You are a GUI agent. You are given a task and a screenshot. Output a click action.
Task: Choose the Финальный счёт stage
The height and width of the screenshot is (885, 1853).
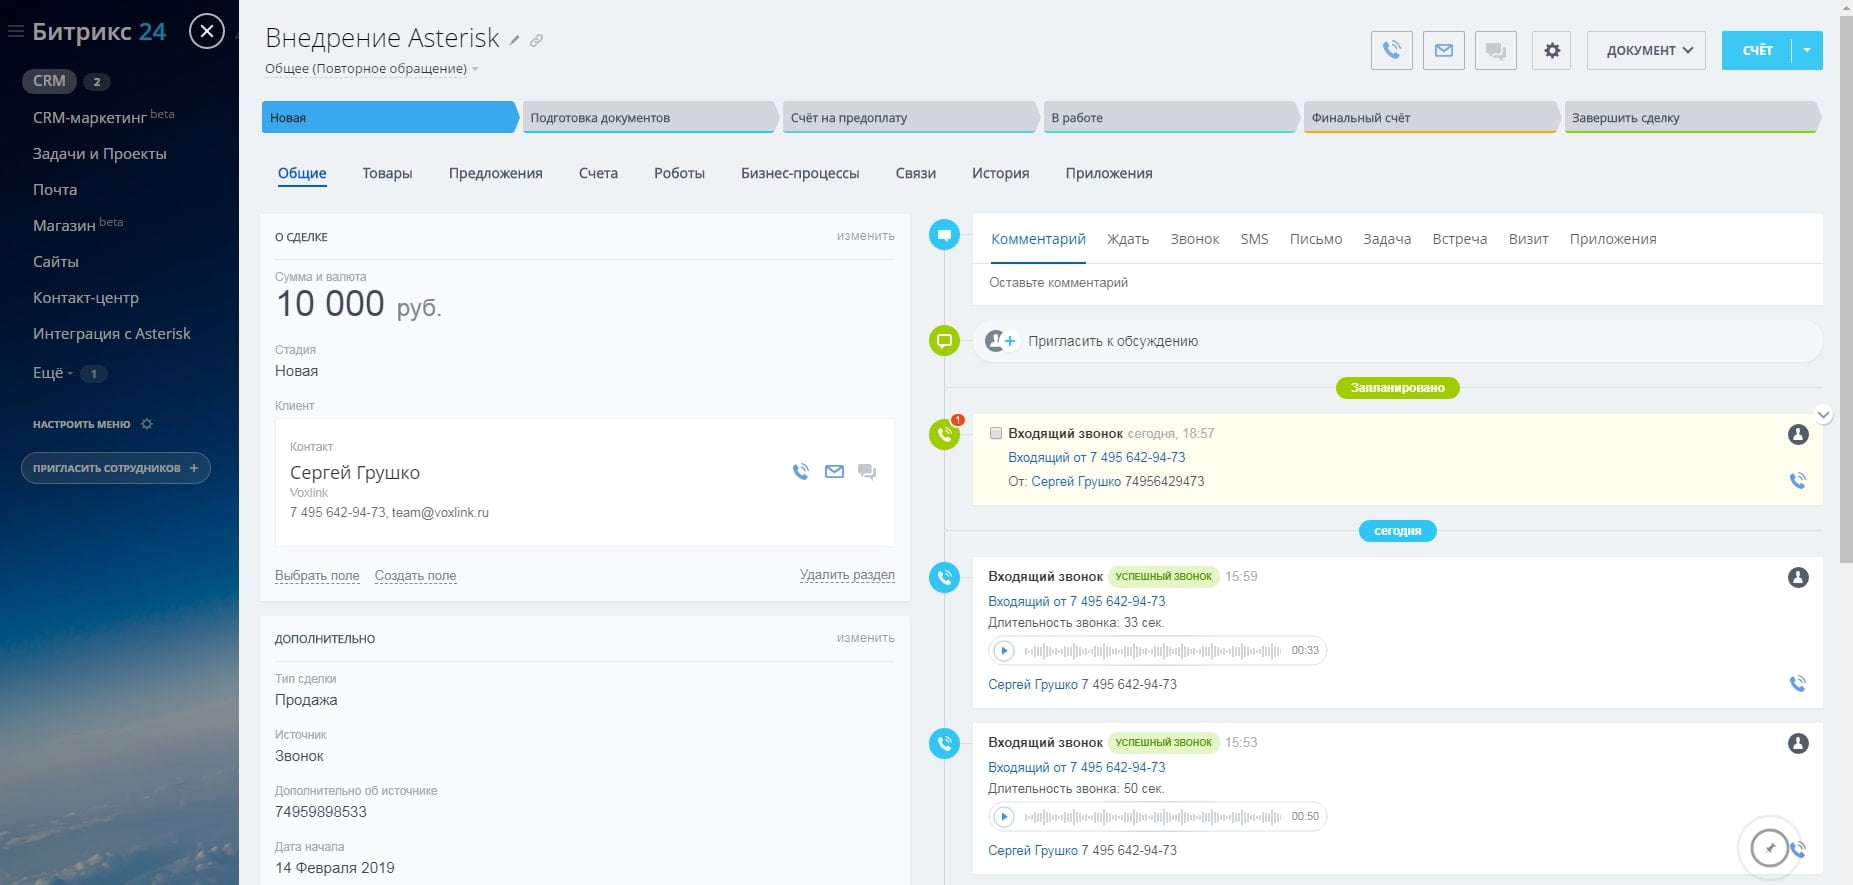pyautogui.click(x=1431, y=117)
